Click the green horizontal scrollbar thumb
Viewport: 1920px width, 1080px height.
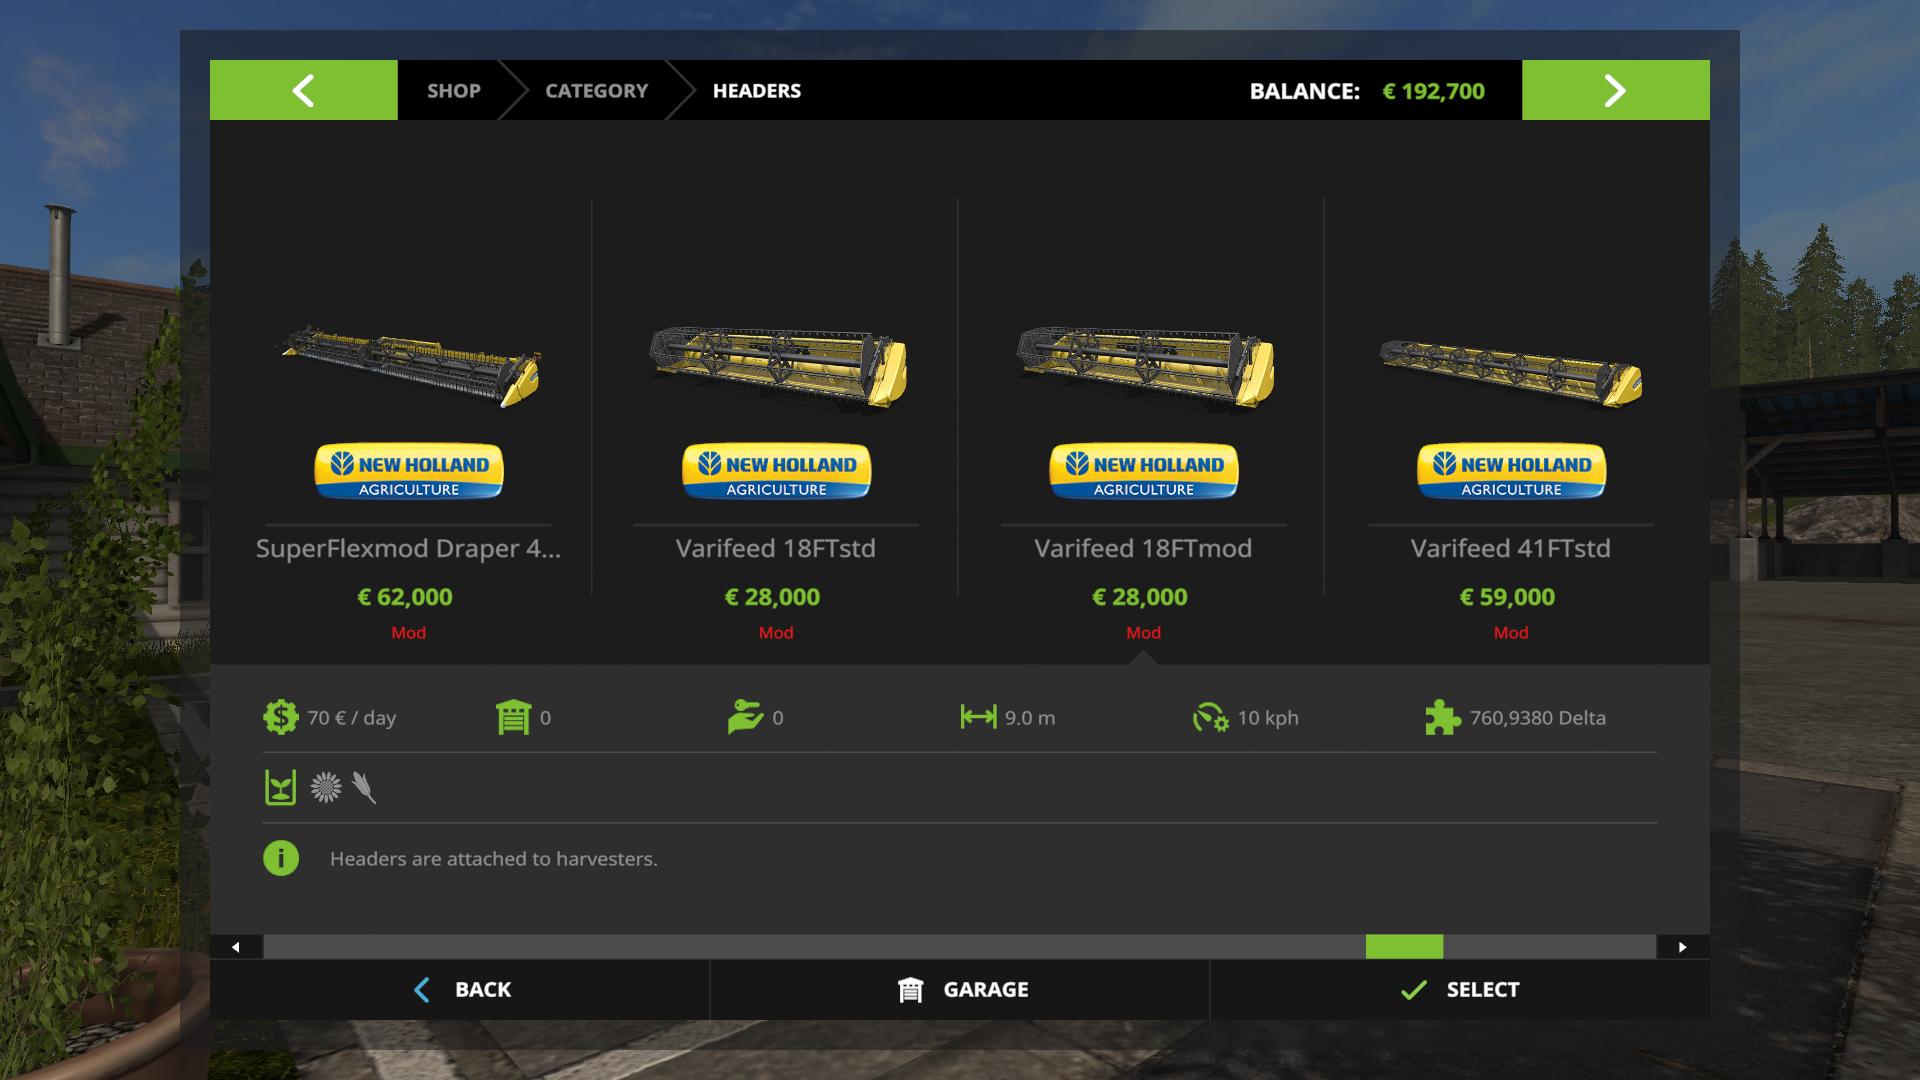pos(1404,947)
